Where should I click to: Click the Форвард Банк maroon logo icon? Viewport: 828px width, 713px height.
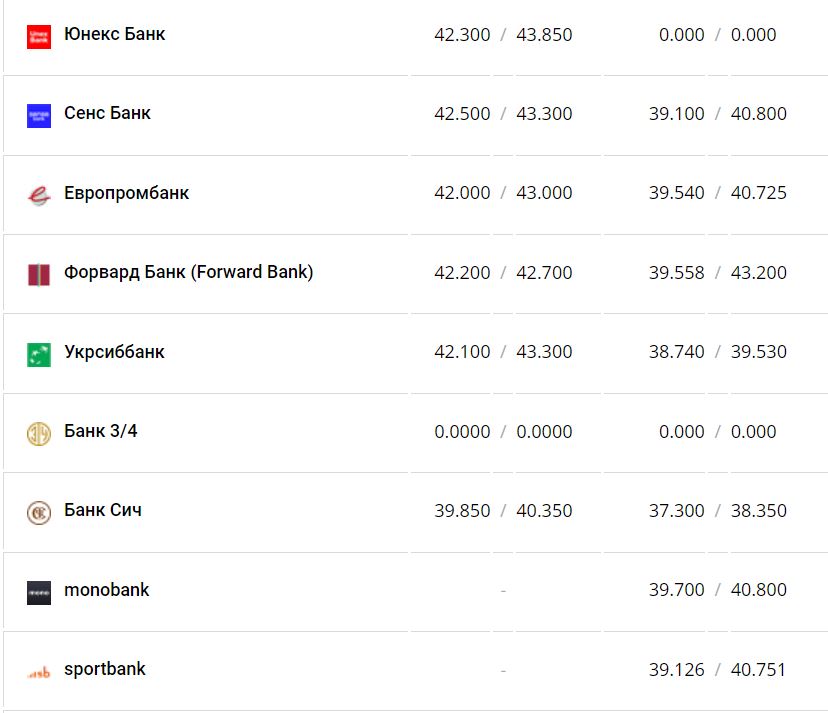click(39, 274)
